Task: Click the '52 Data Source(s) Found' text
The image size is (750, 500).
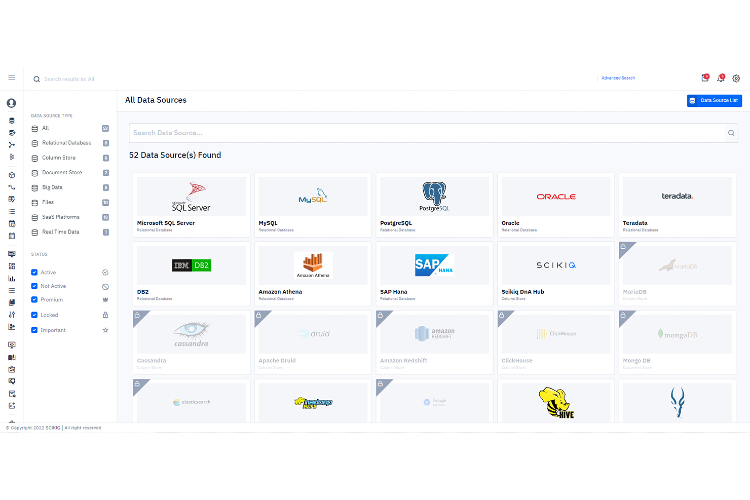Action: [175, 155]
